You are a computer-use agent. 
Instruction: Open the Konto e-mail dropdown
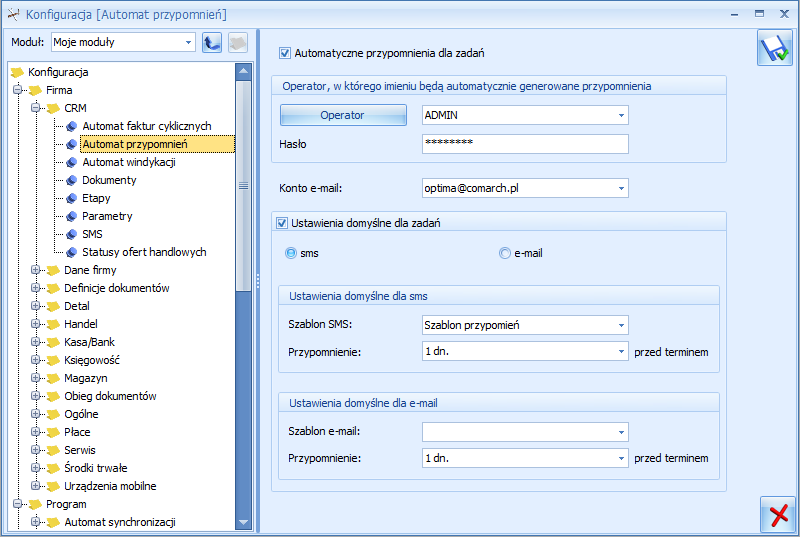click(621, 188)
